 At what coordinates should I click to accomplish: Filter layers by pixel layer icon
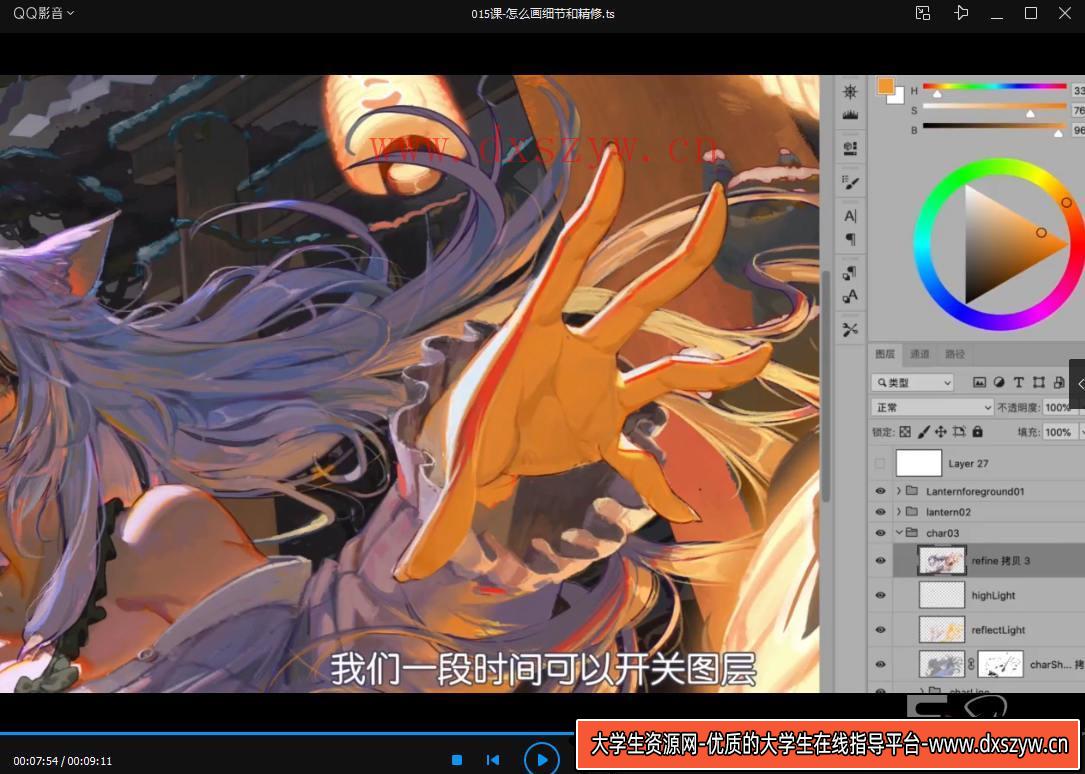pos(979,383)
